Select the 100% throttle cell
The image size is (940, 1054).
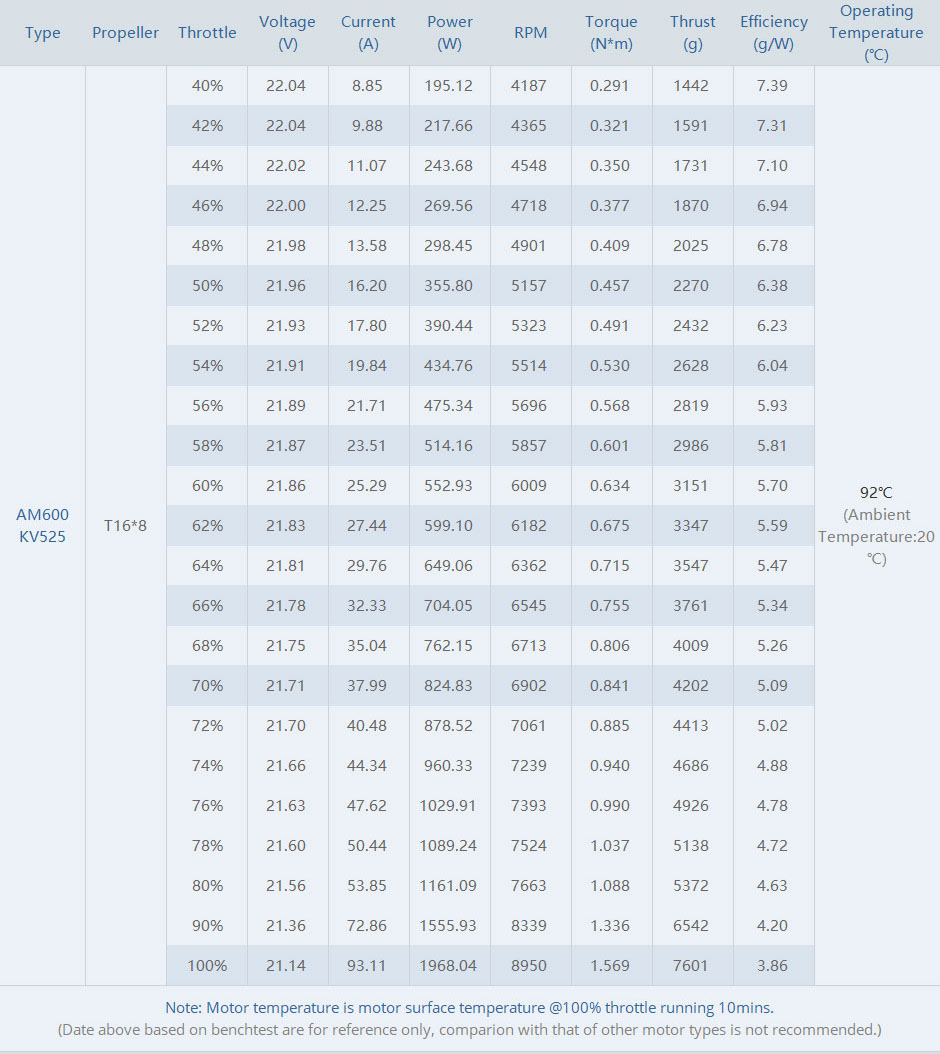[207, 966]
